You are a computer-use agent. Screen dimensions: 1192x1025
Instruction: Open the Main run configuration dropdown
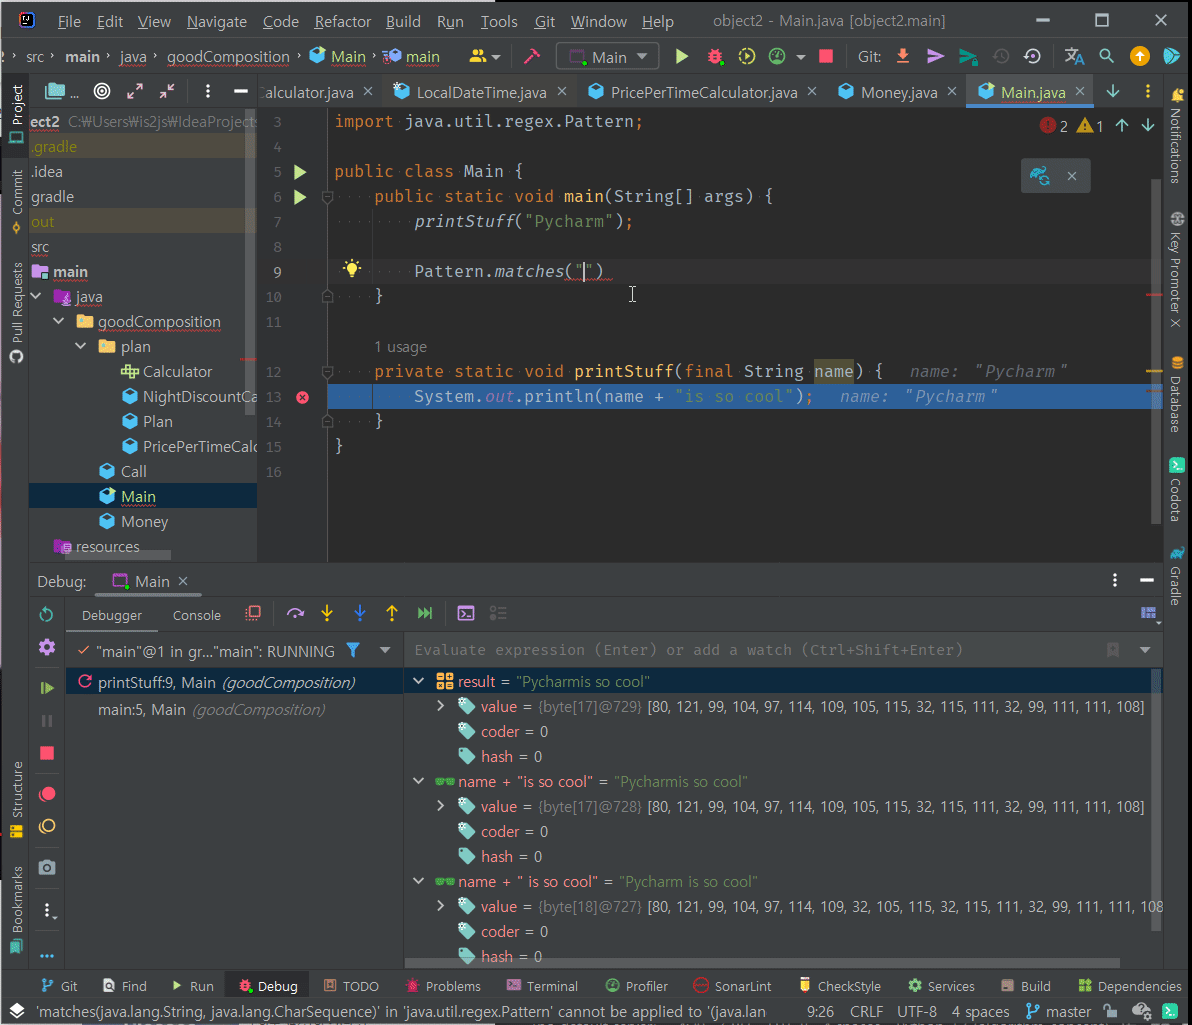pyautogui.click(x=607, y=57)
